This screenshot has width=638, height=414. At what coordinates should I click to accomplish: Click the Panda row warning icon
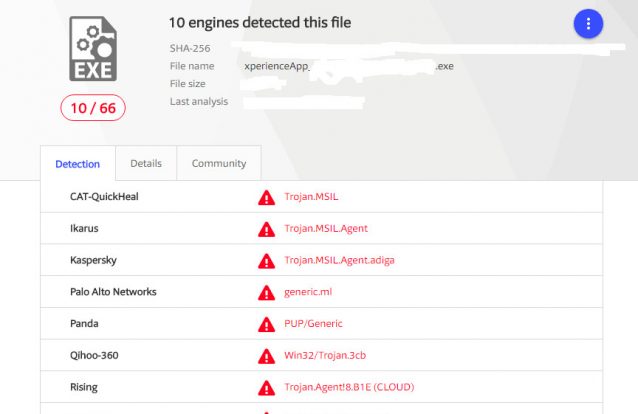266,324
